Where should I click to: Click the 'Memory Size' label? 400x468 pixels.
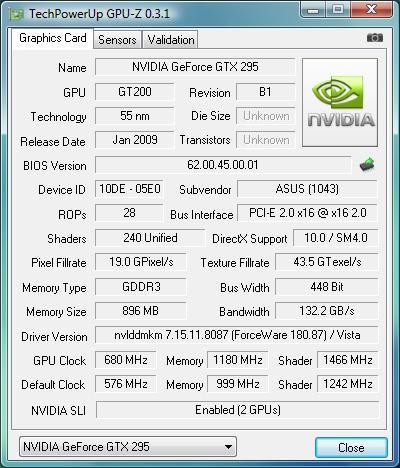[56, 312]
